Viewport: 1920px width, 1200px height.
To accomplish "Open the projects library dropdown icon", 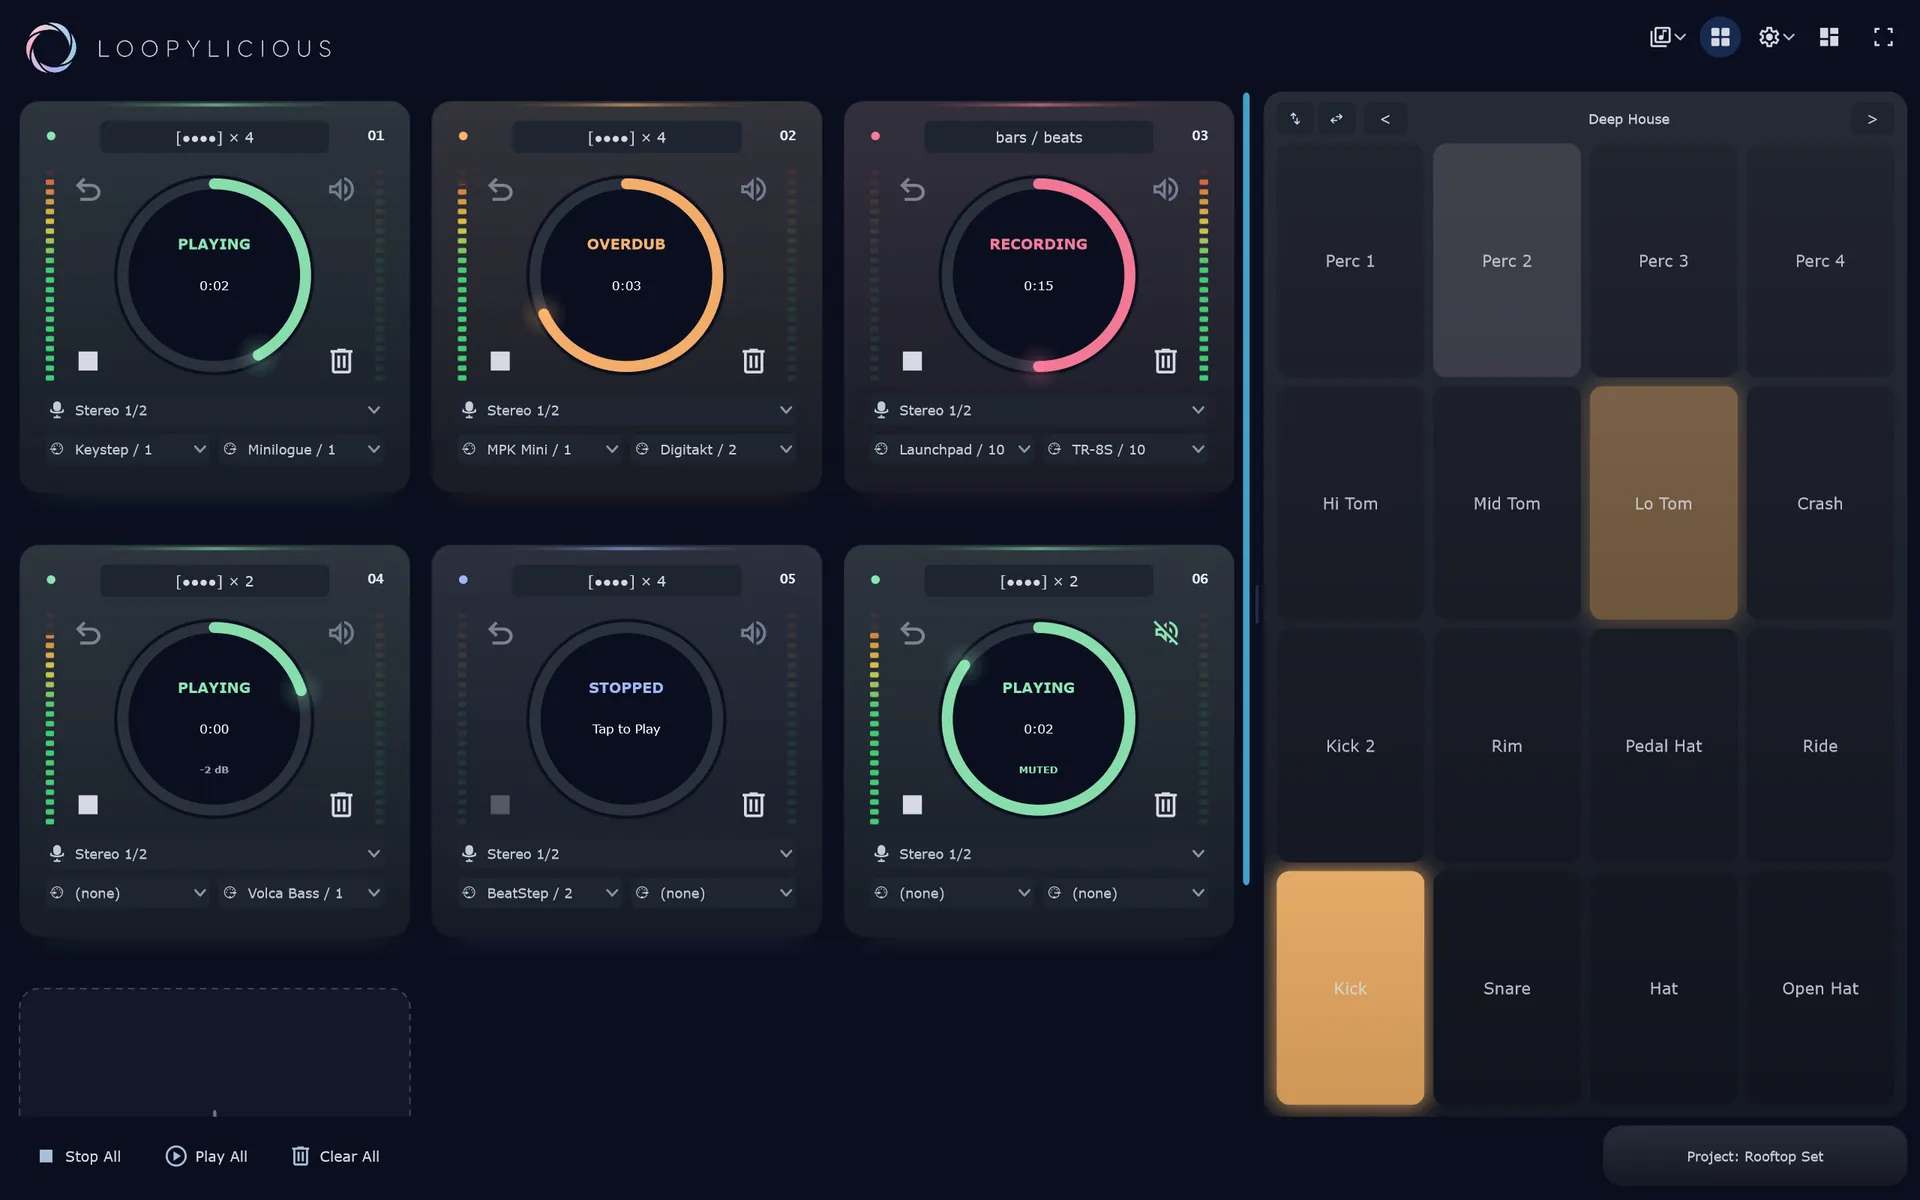I will pos(1667,37).
